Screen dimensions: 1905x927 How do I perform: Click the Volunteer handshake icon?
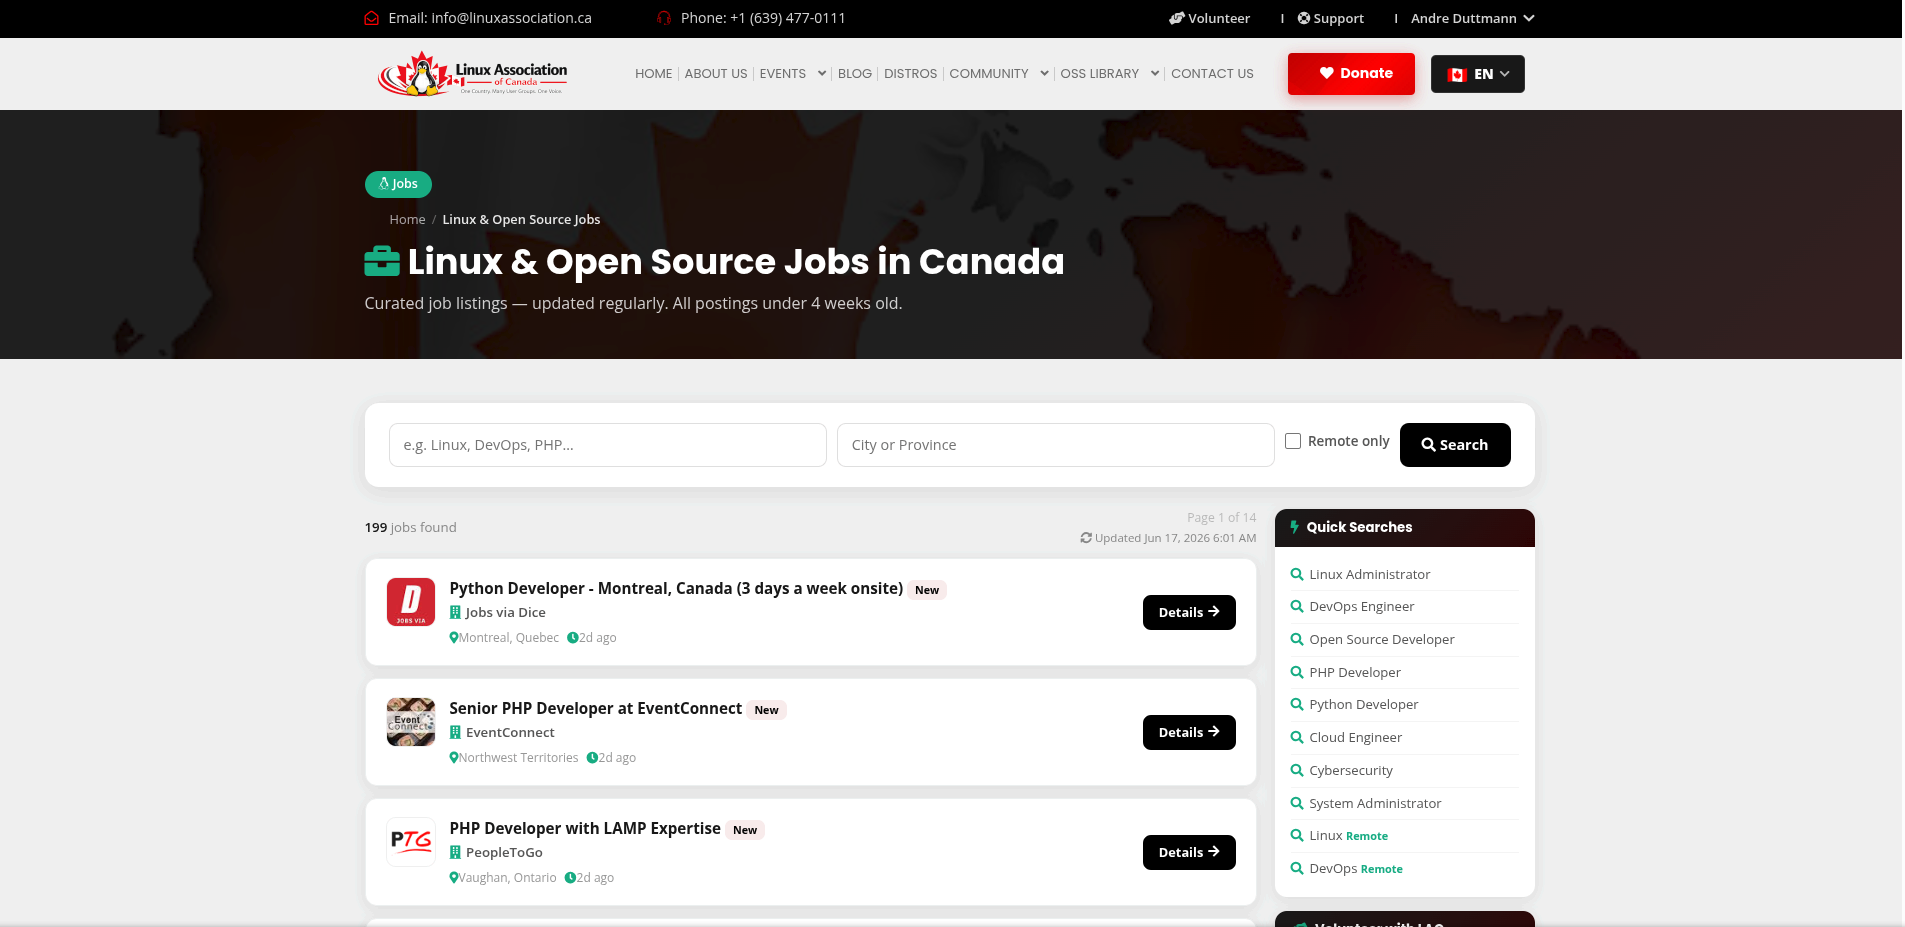coord(1177,18)
